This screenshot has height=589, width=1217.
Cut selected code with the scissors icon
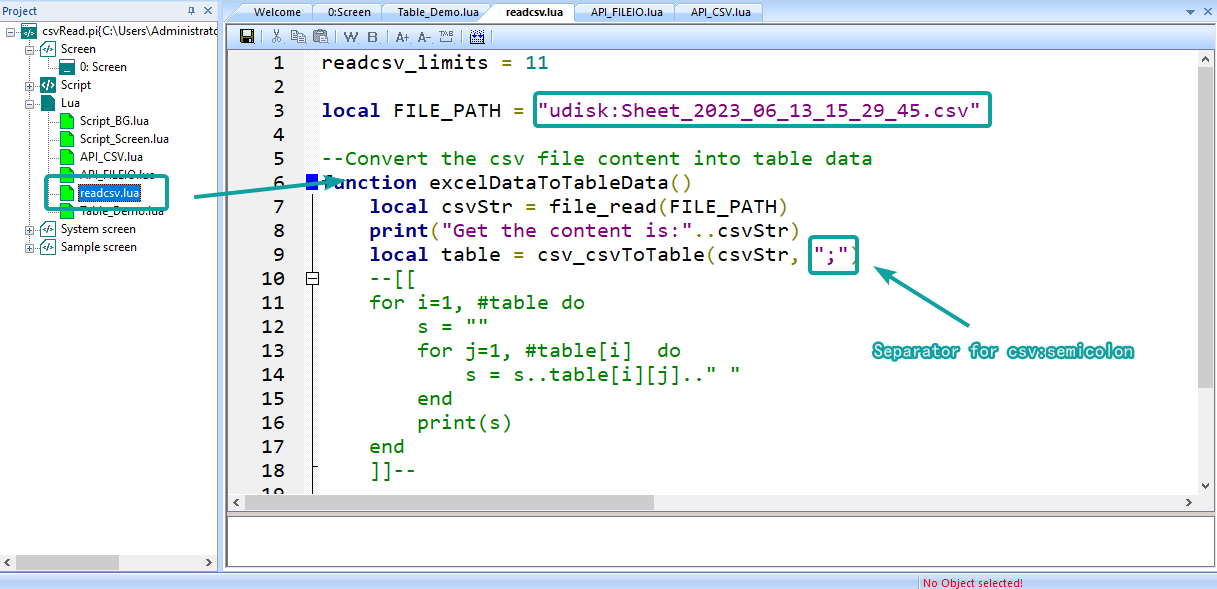276,36
